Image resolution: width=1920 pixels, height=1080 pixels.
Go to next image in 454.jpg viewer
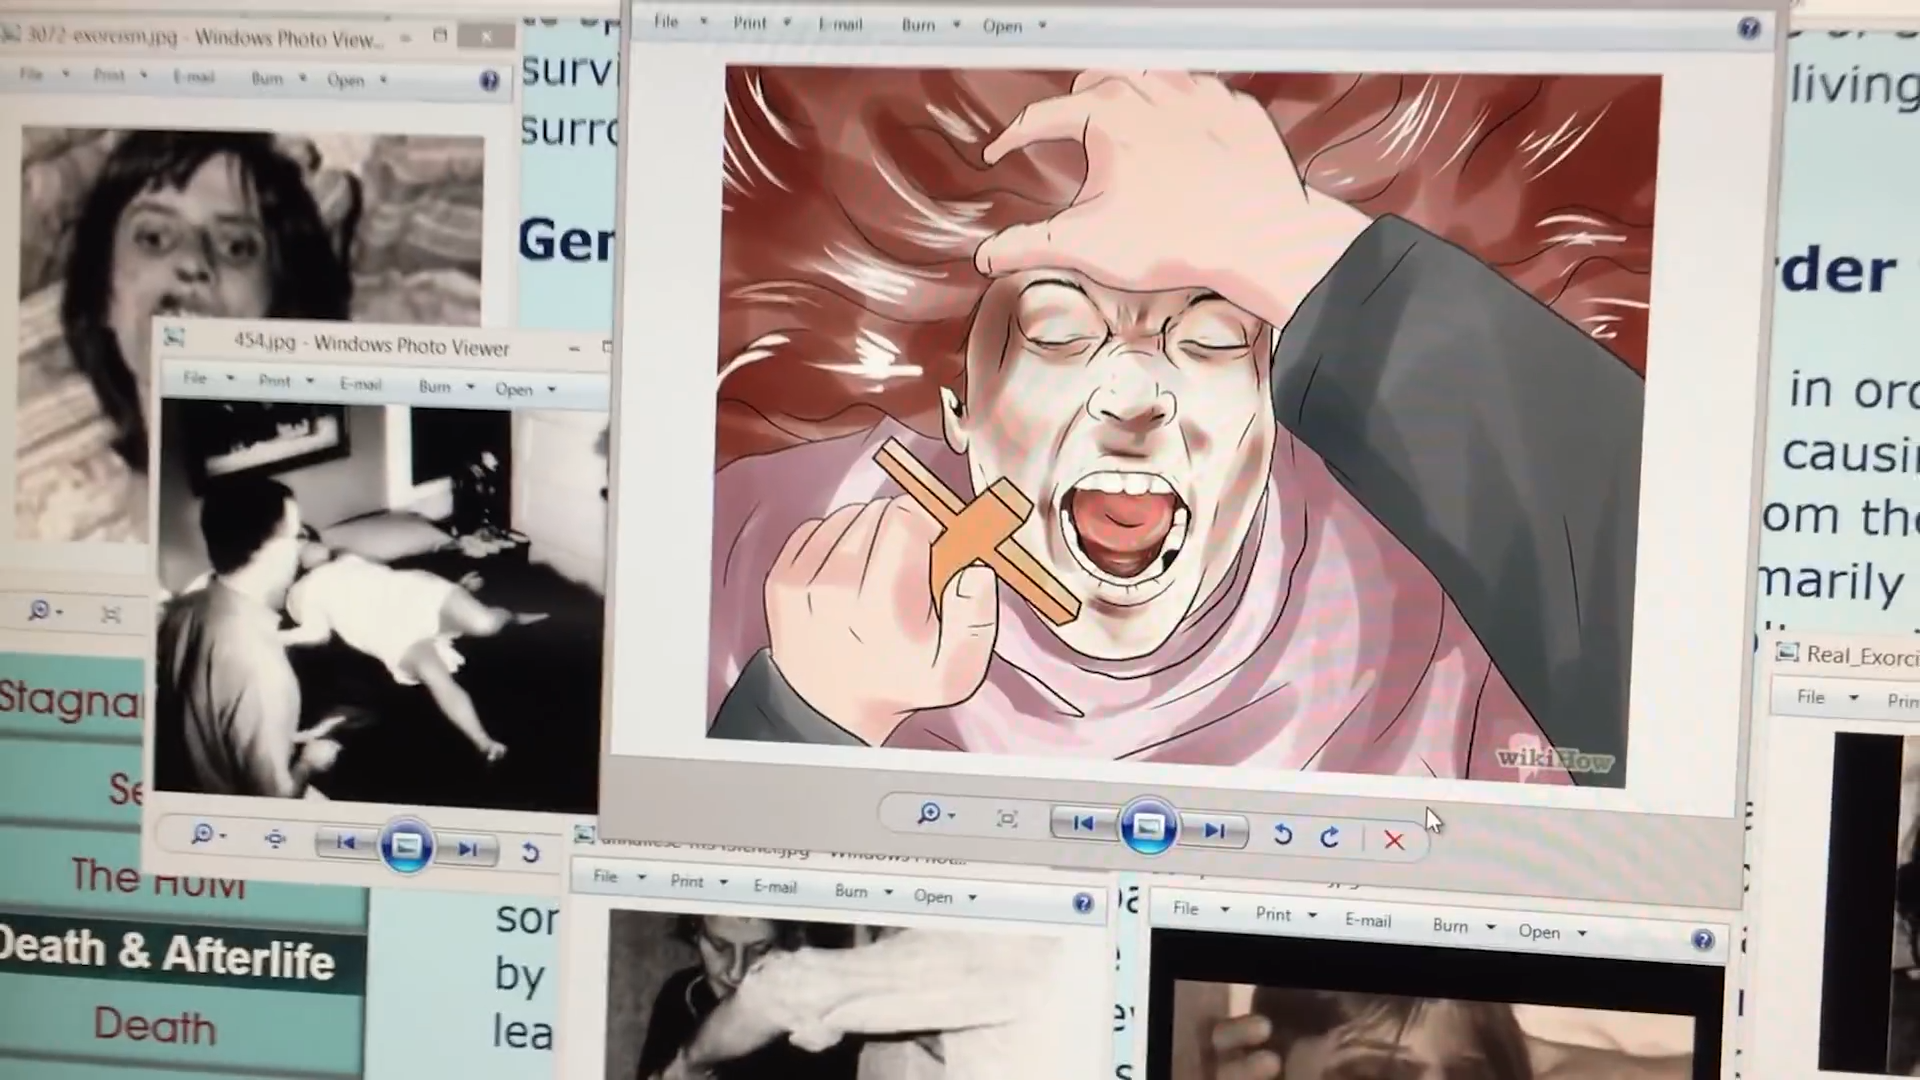coord(468,850)
